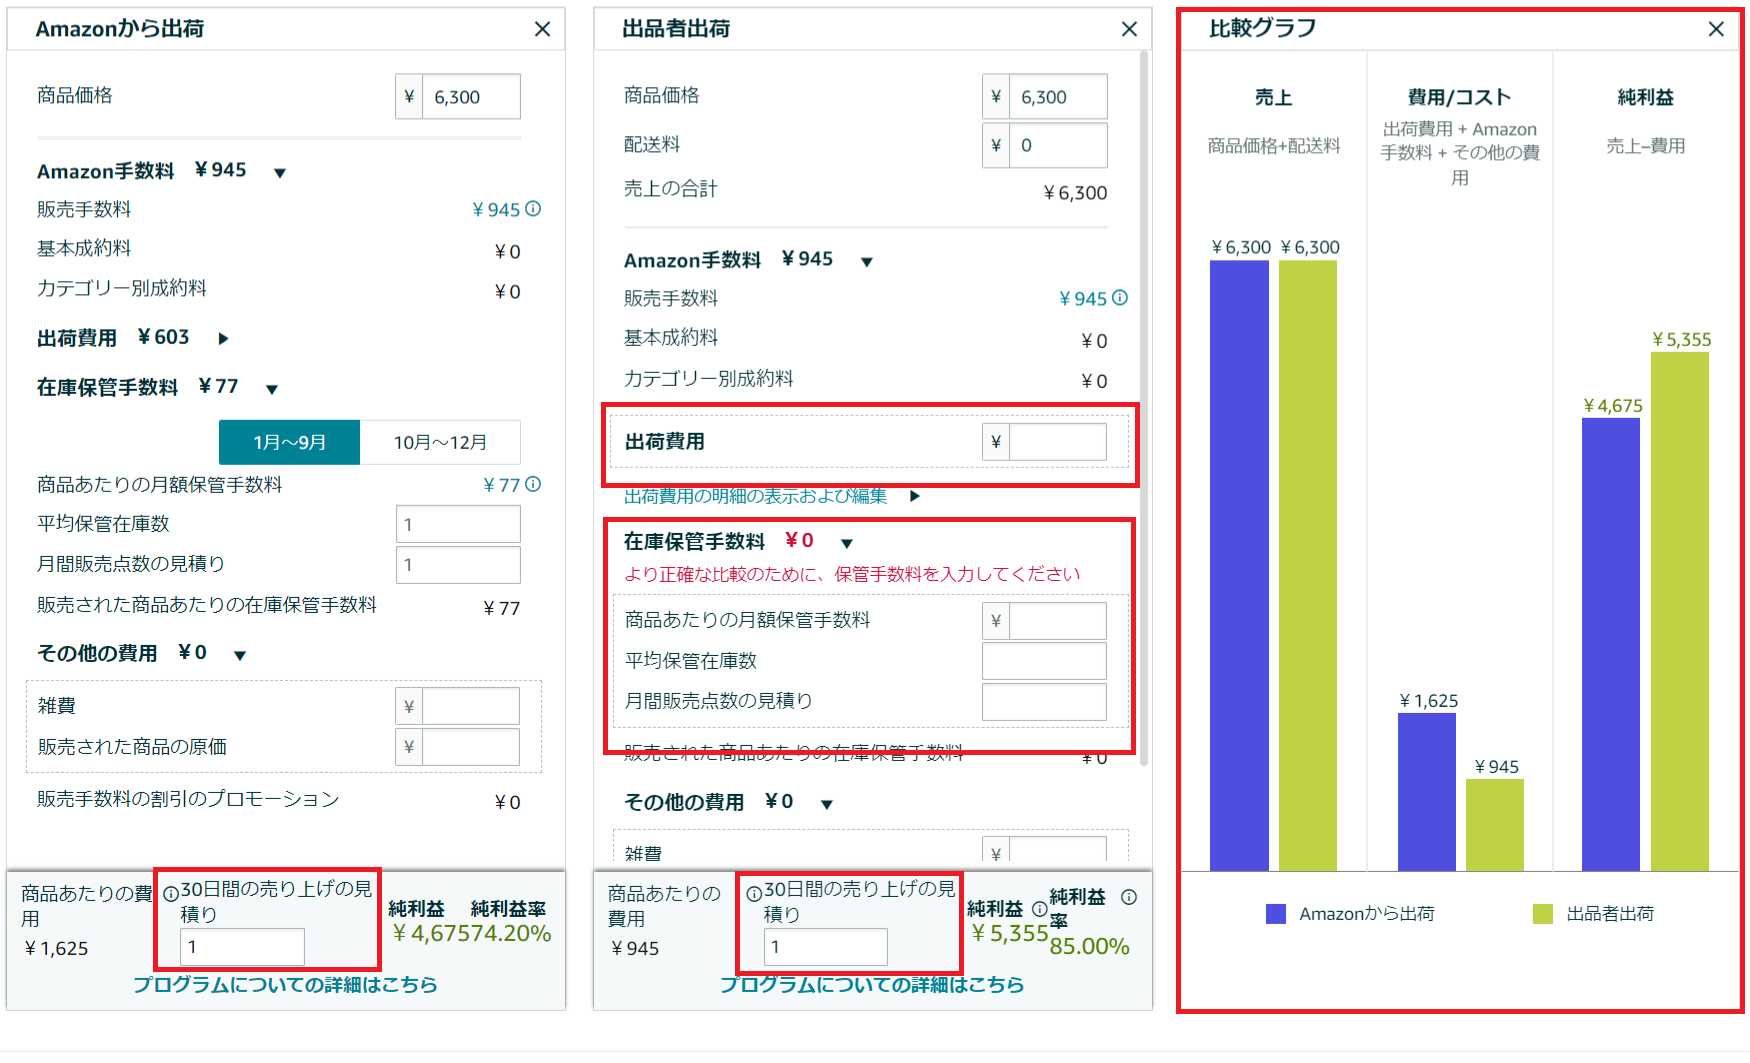Collapse 在庫保管手数料 ¥77 section

272,389
